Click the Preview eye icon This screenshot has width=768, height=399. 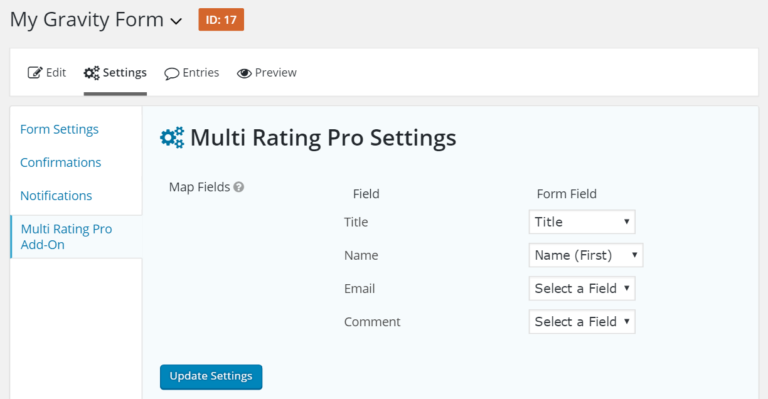[244, 73]
